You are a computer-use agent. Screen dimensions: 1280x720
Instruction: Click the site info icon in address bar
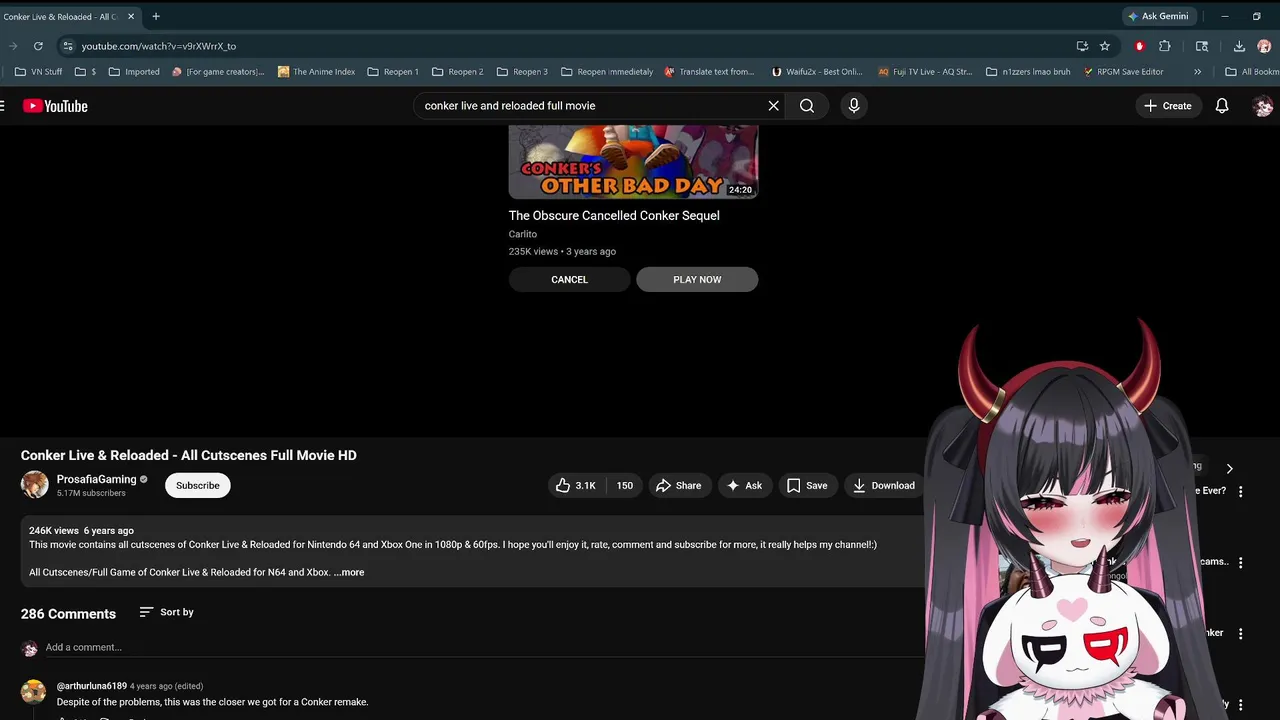point(67,46)
